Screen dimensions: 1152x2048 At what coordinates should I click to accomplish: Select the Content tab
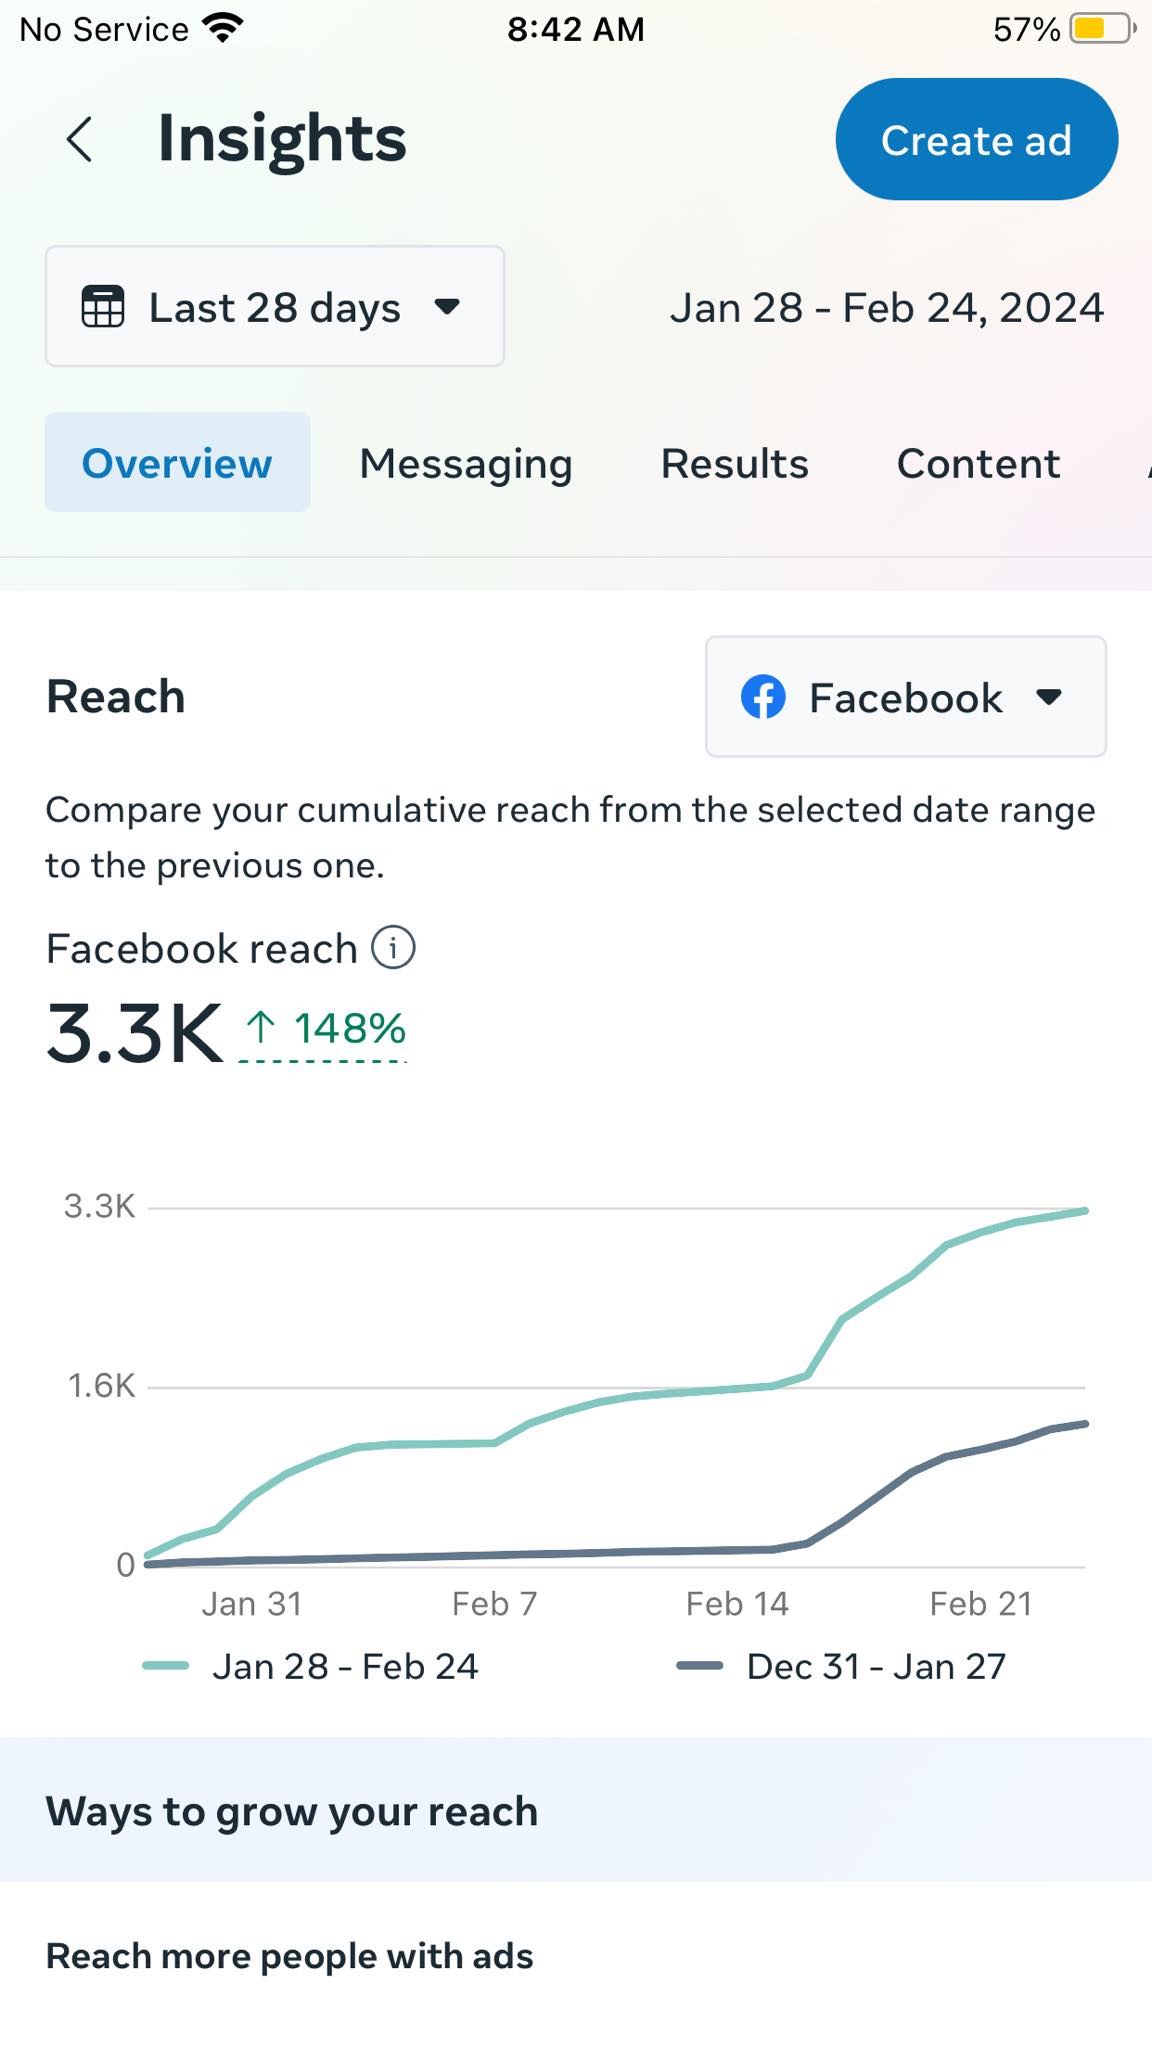[978, 463]
